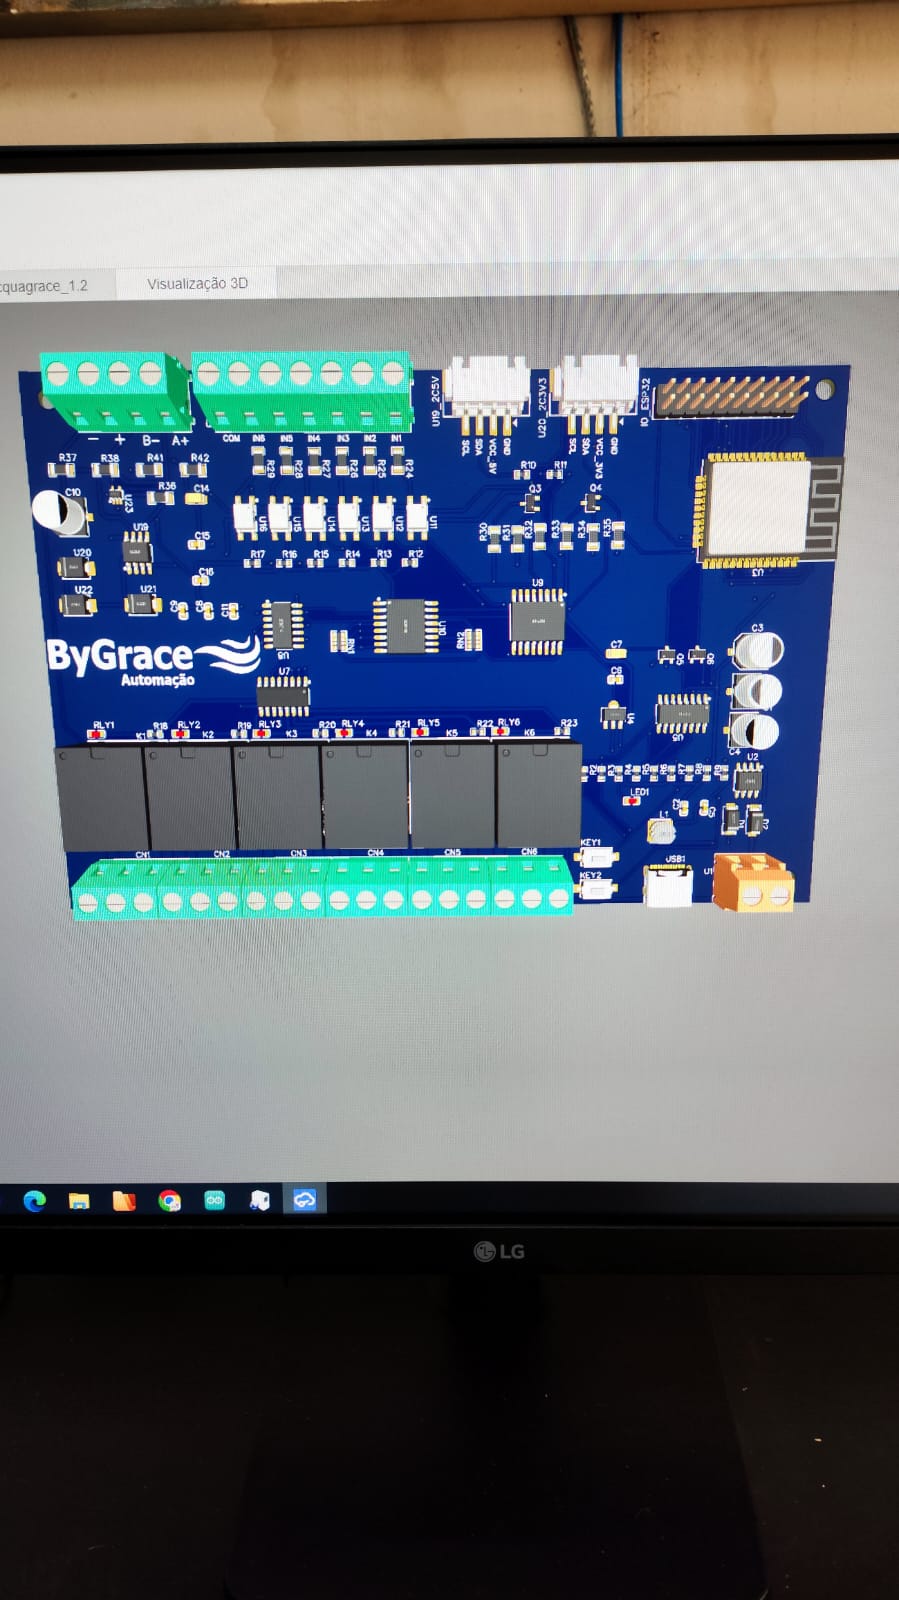Viewport: 899px width, 1600px height.
Task: Click the white printer-like taskbar icon
Action: click(x=259, y=1200)
